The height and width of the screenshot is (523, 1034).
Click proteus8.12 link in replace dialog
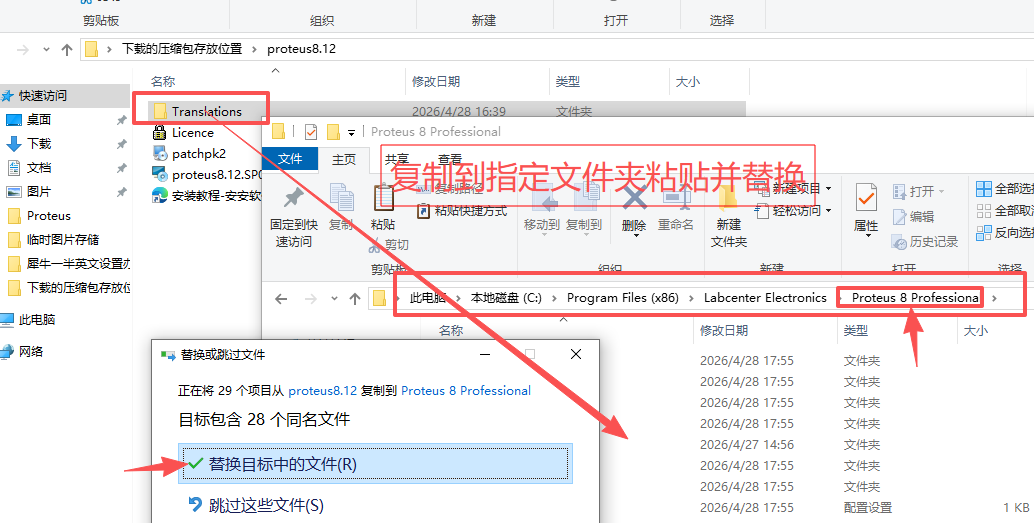tap(322, 391)
